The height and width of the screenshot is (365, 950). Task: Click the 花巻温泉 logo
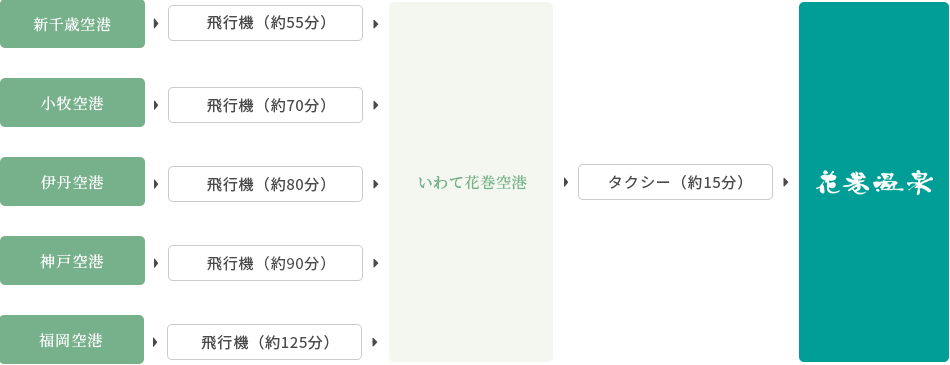874,182
